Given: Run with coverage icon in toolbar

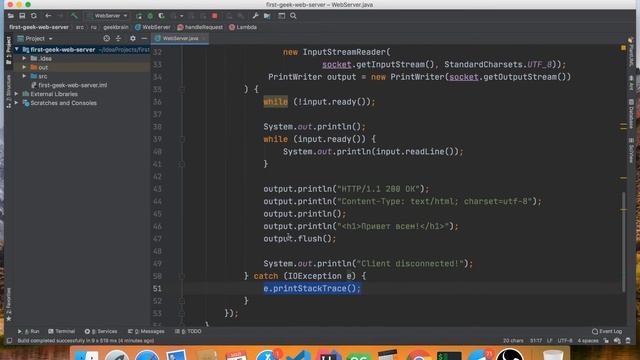Looking at the screenshot, I should 162,16.
